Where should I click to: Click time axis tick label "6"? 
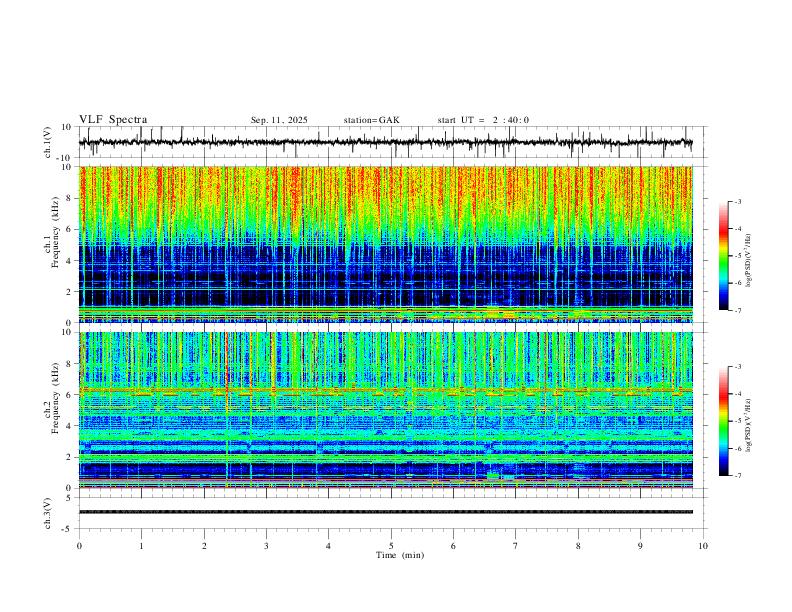pos(453,546)
